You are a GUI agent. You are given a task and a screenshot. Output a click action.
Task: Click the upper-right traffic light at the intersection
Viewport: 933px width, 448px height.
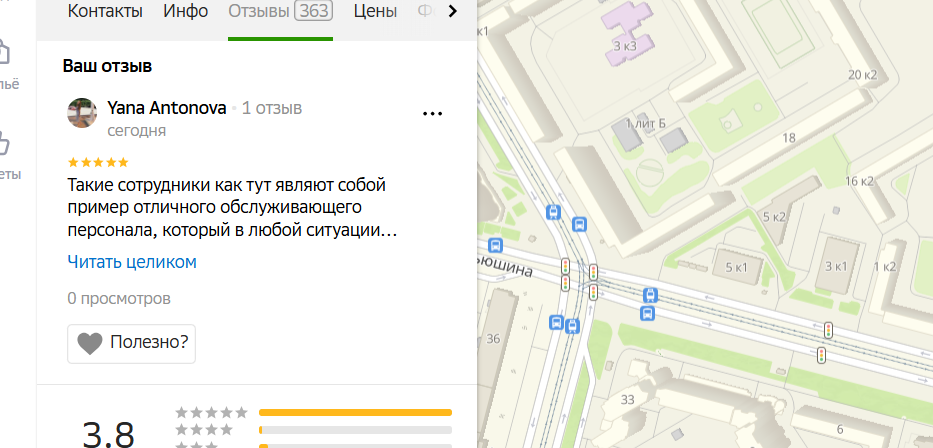[x=593, y=272]
